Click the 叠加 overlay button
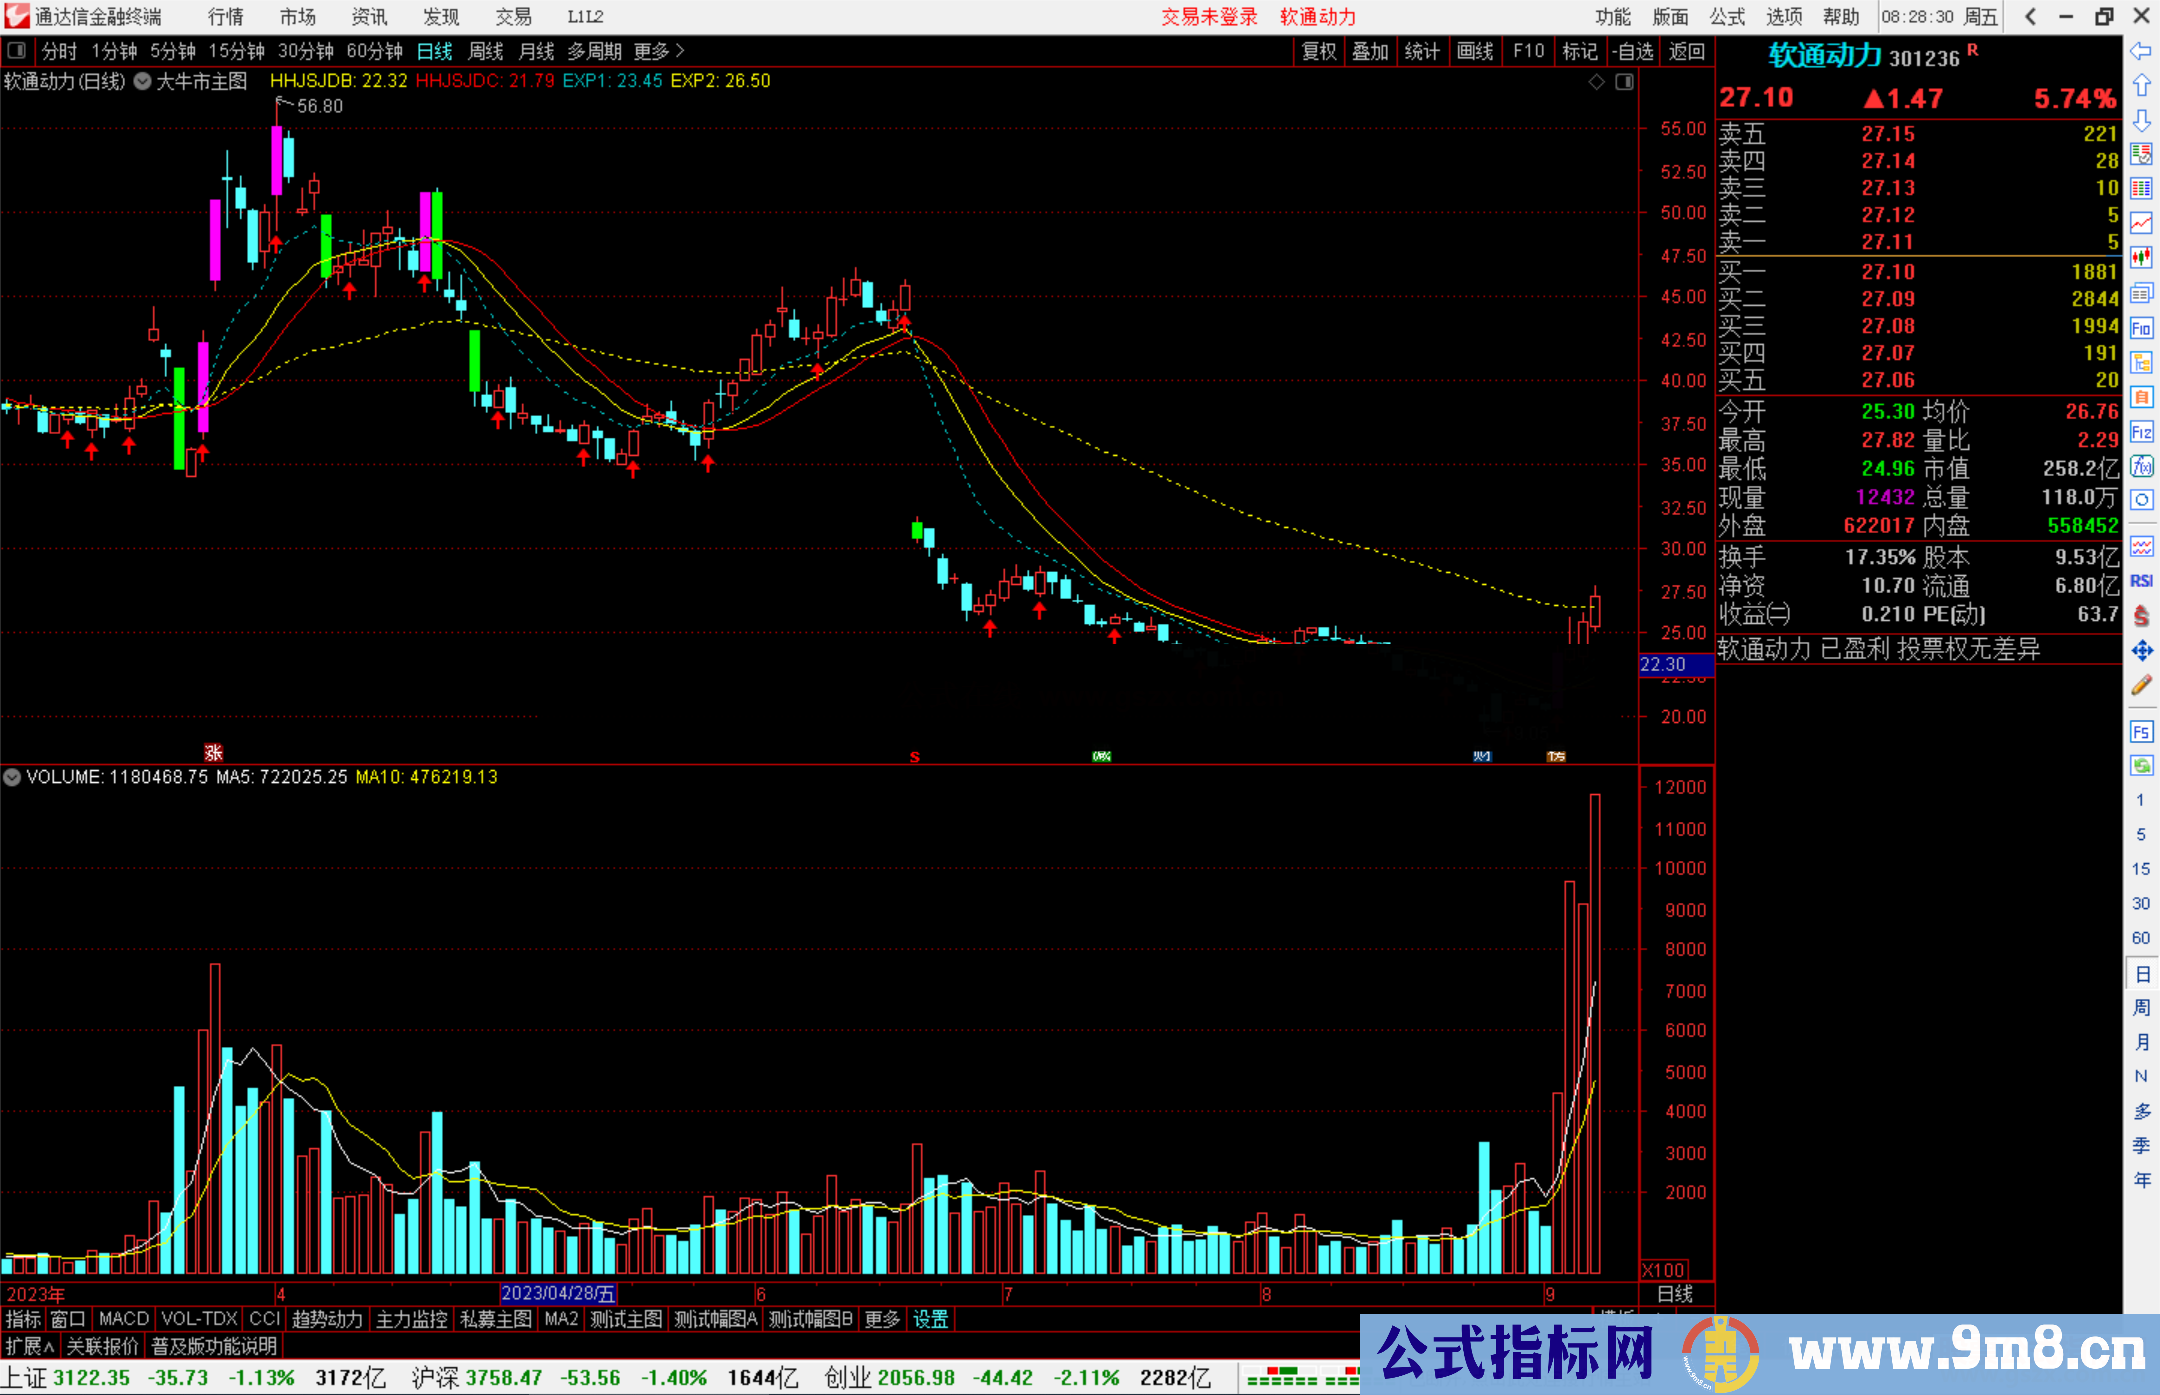The image size is (2160, 1395). (x=1370, y=51)
